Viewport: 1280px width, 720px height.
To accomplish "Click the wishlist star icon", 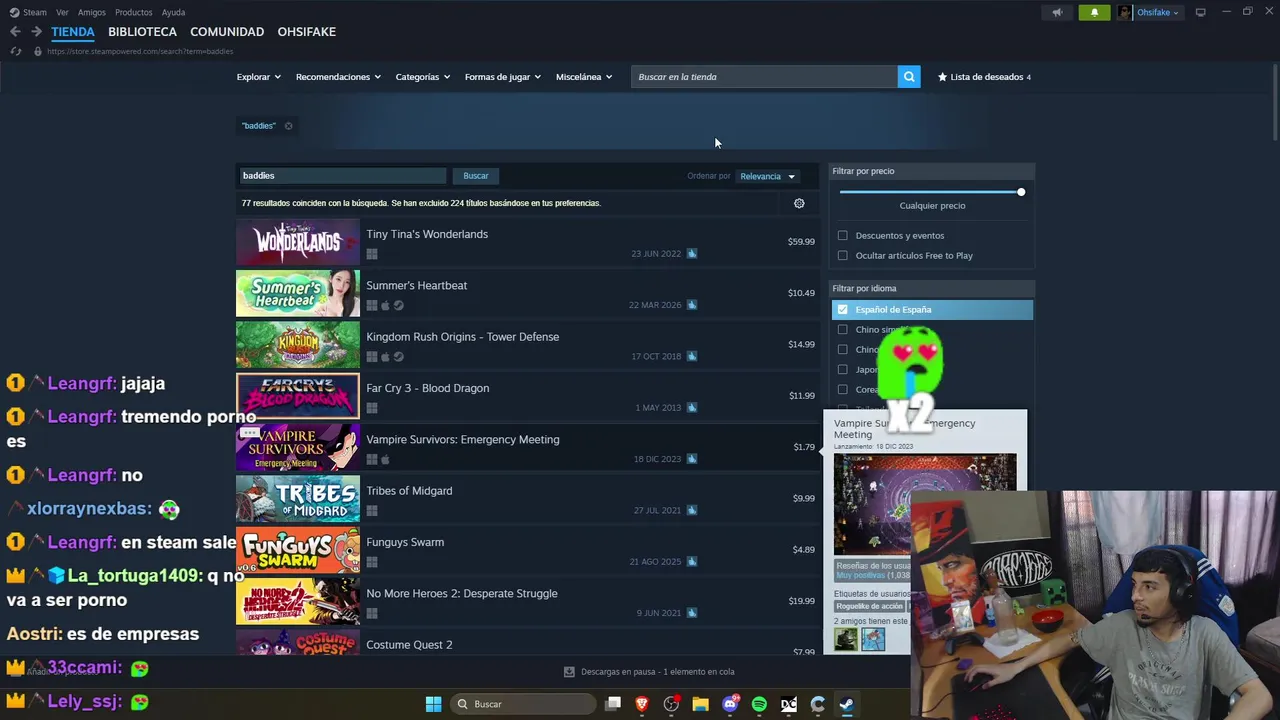I will click(x=942, y=77).
